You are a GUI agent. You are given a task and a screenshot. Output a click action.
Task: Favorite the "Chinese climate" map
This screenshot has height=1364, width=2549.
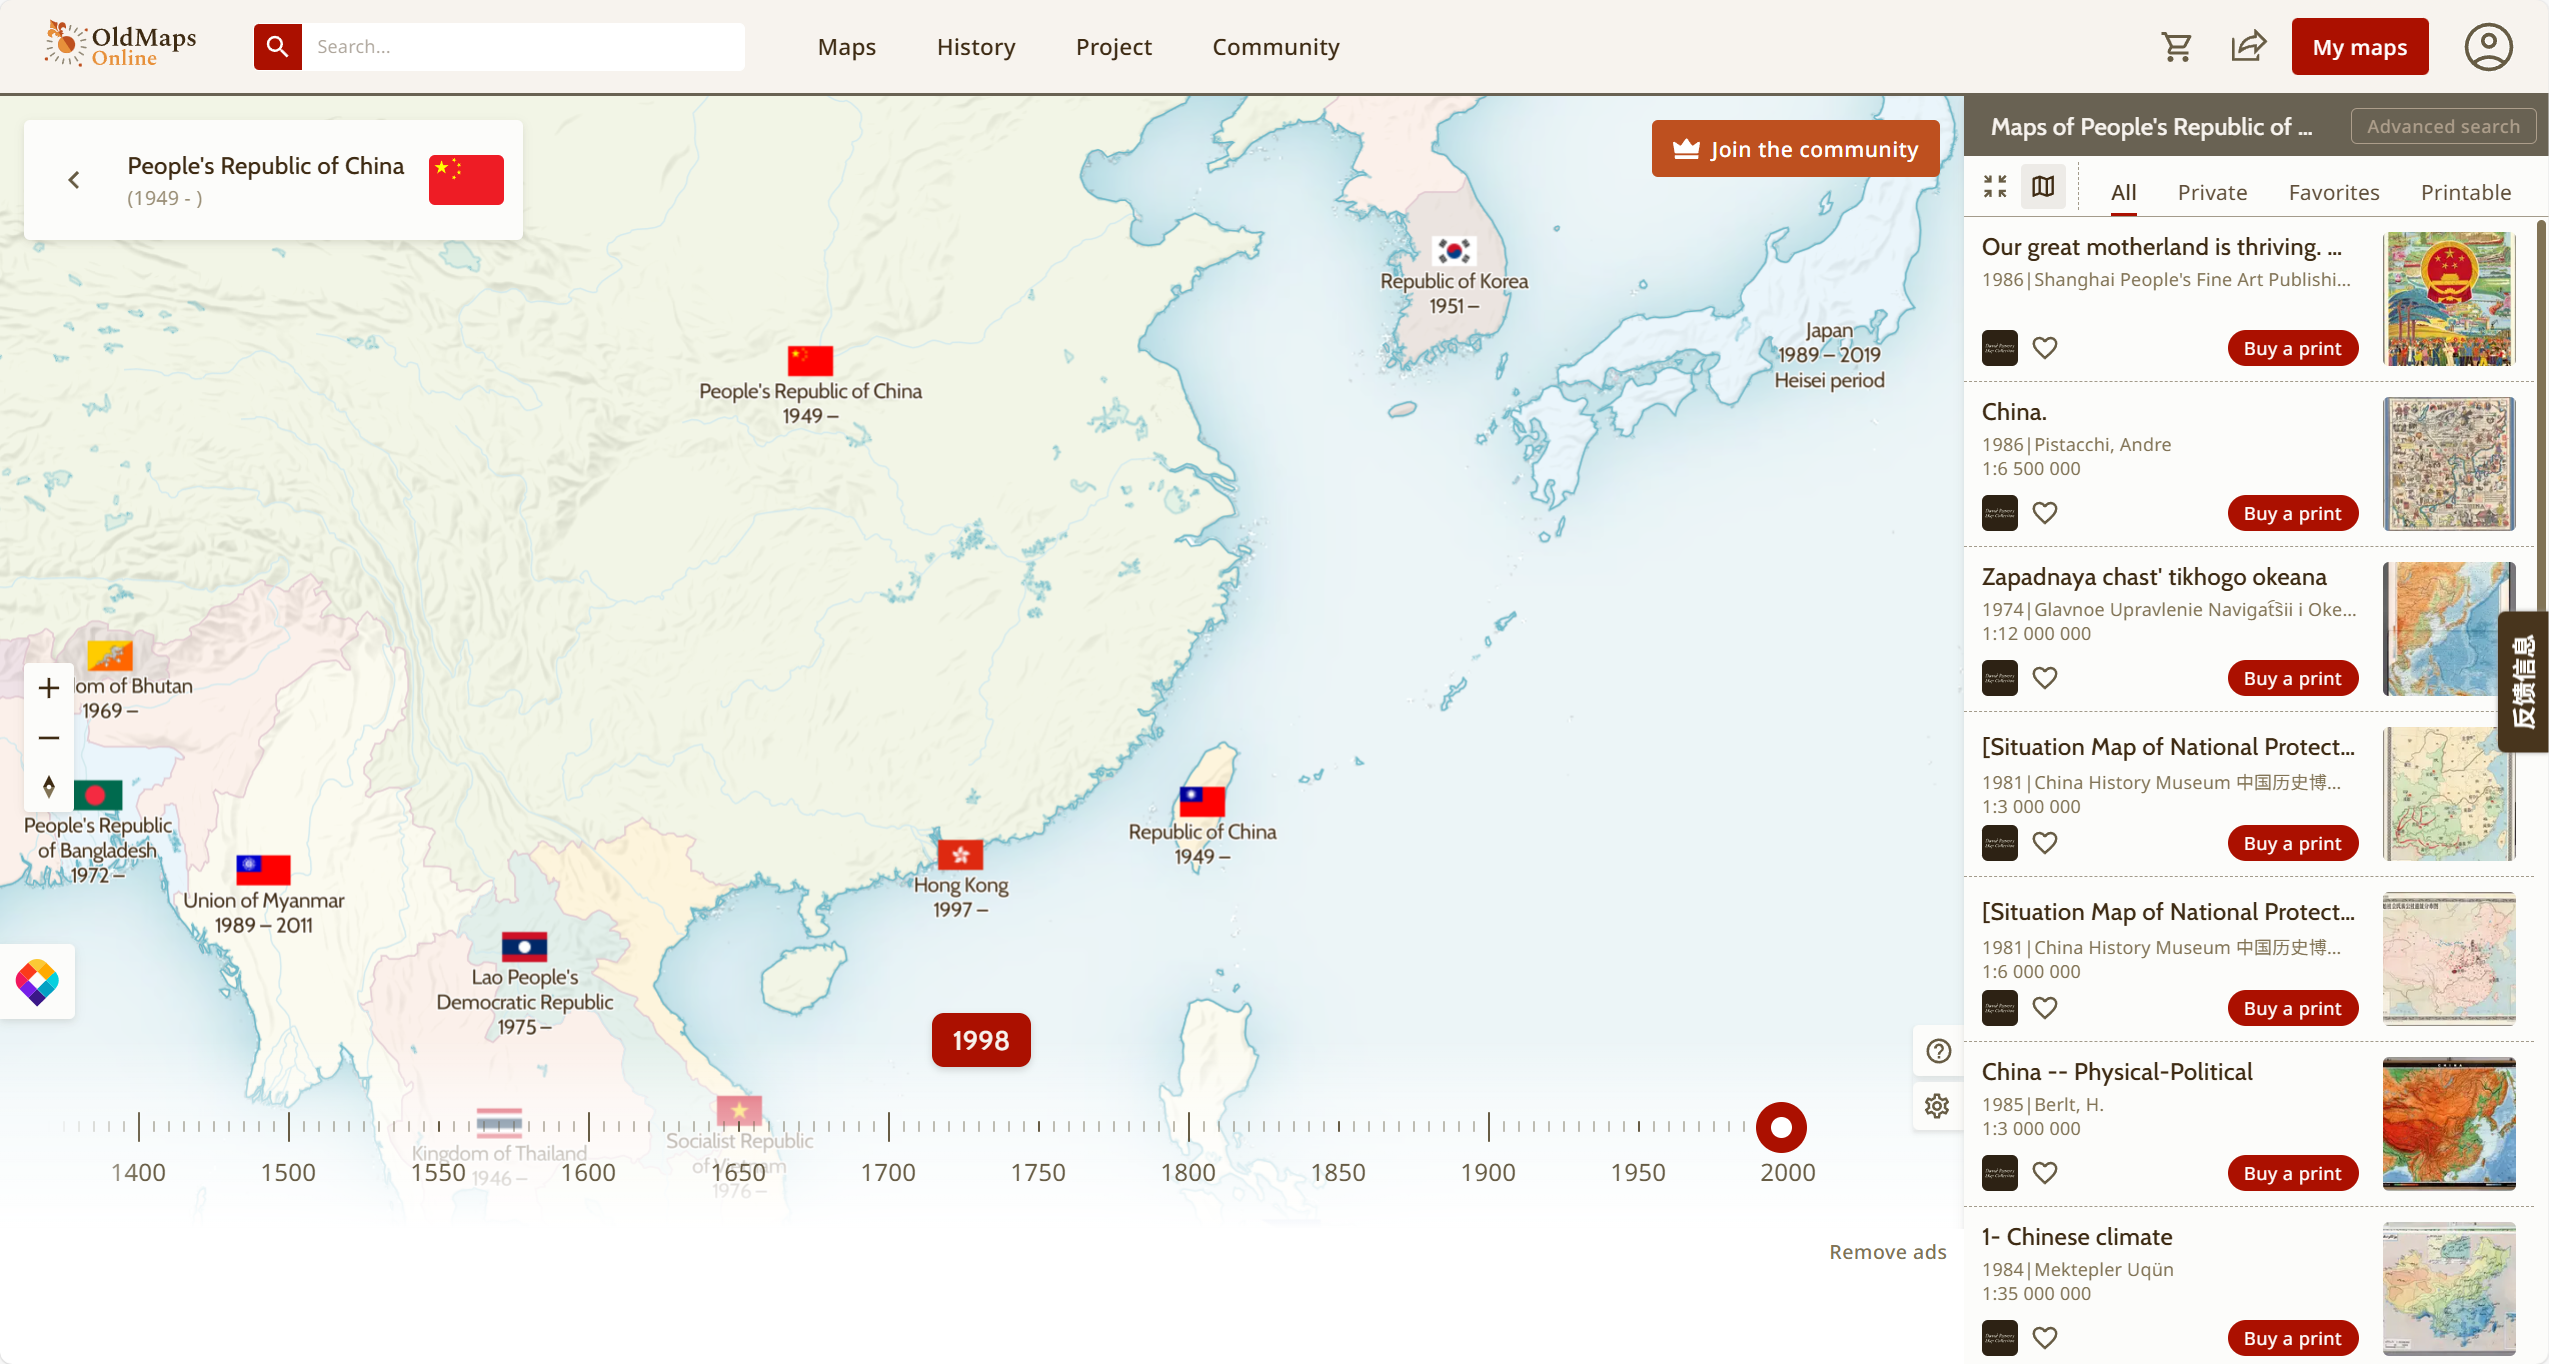(2045, 1337)
